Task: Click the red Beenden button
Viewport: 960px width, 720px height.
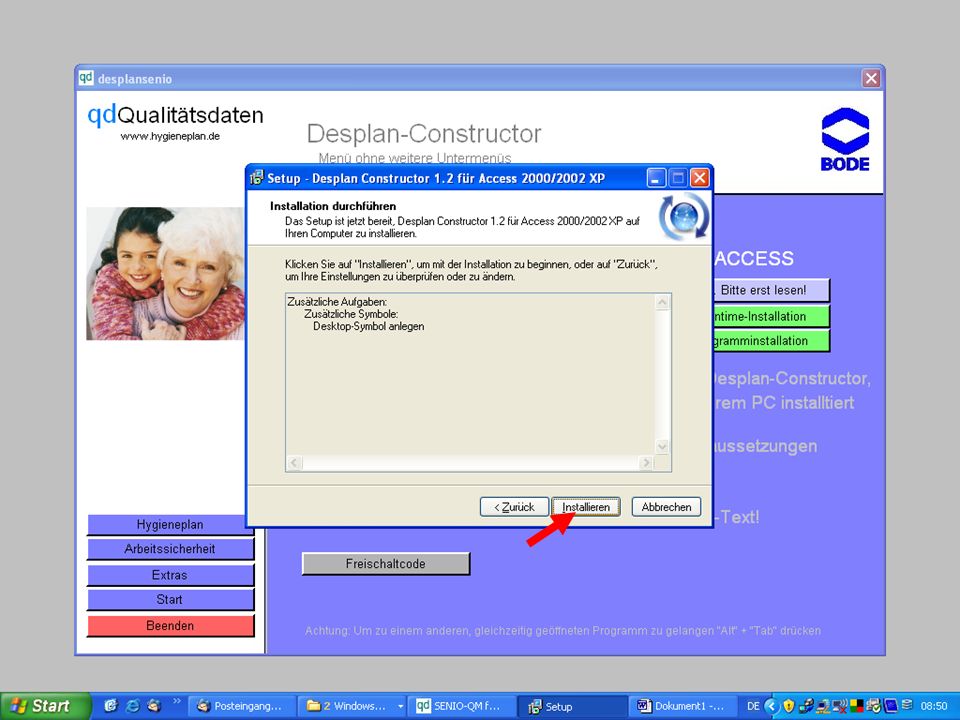Action: (x=170, y=626)
